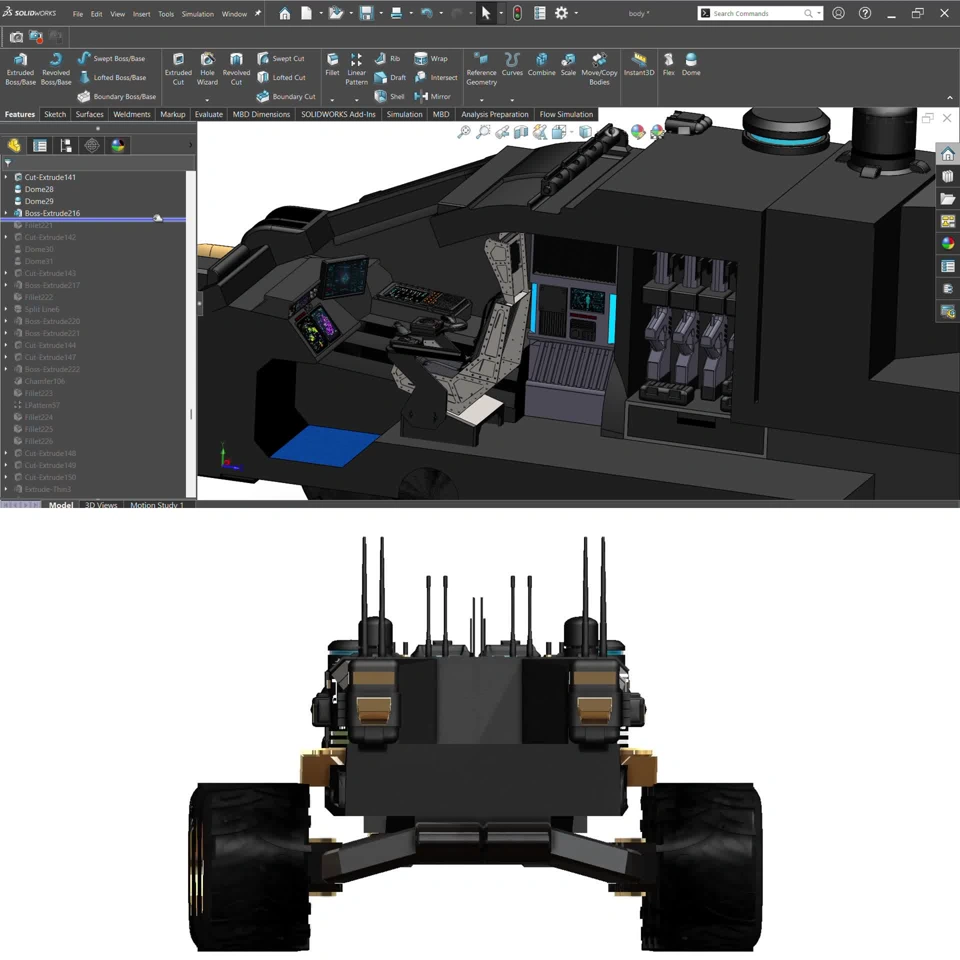
Task: Expand the Boss-Extrude216 feature
Action: click(x=6, y=213)
